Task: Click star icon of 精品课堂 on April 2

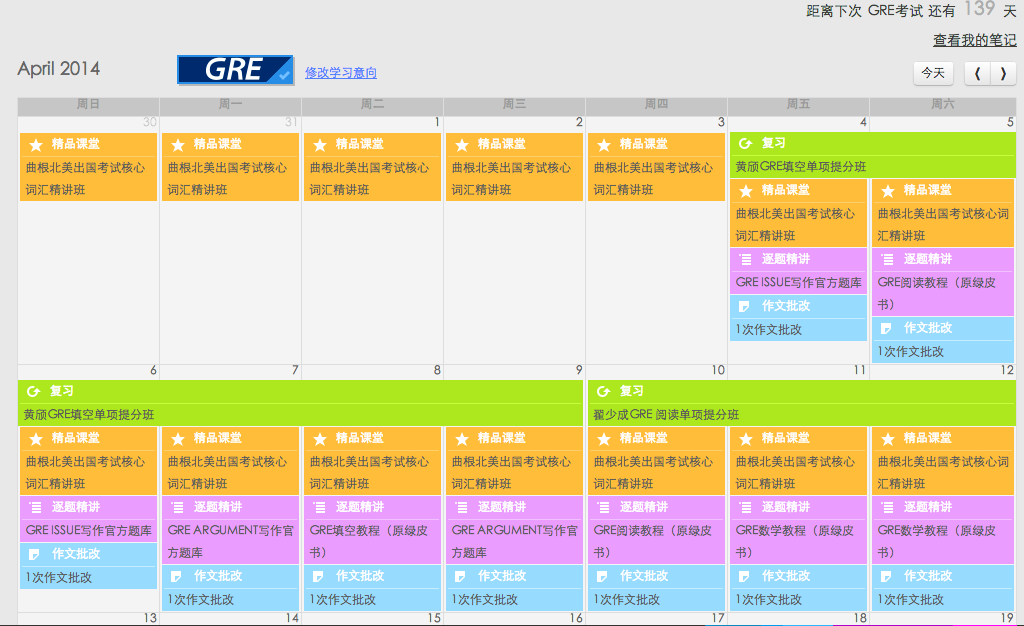Action: (x=462, y=145)
